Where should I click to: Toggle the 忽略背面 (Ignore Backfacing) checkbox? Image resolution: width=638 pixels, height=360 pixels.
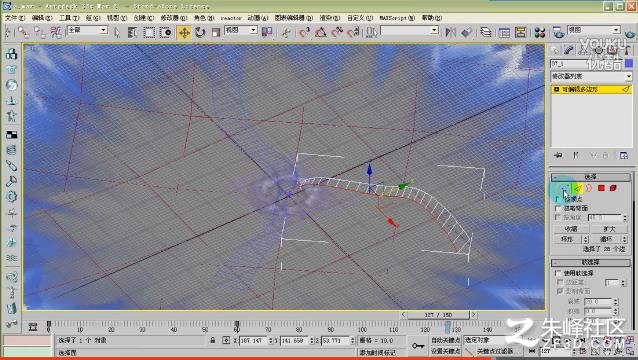click(x=558, y=208)
